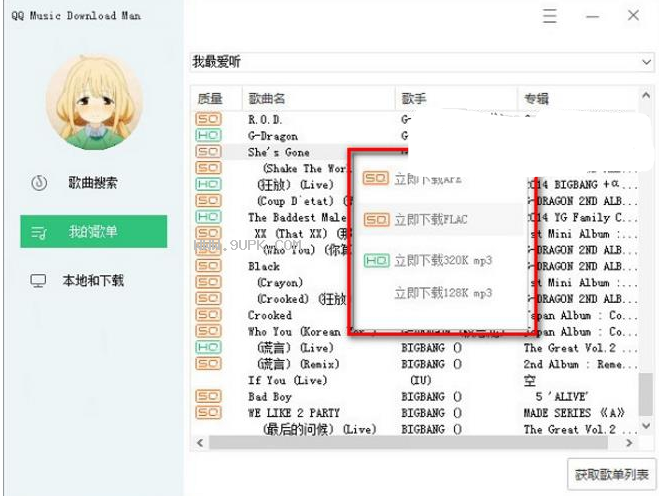Select If You (Live) song
Image resolution: width=659 pixels, height=496 pixels.
coord(287,380)
